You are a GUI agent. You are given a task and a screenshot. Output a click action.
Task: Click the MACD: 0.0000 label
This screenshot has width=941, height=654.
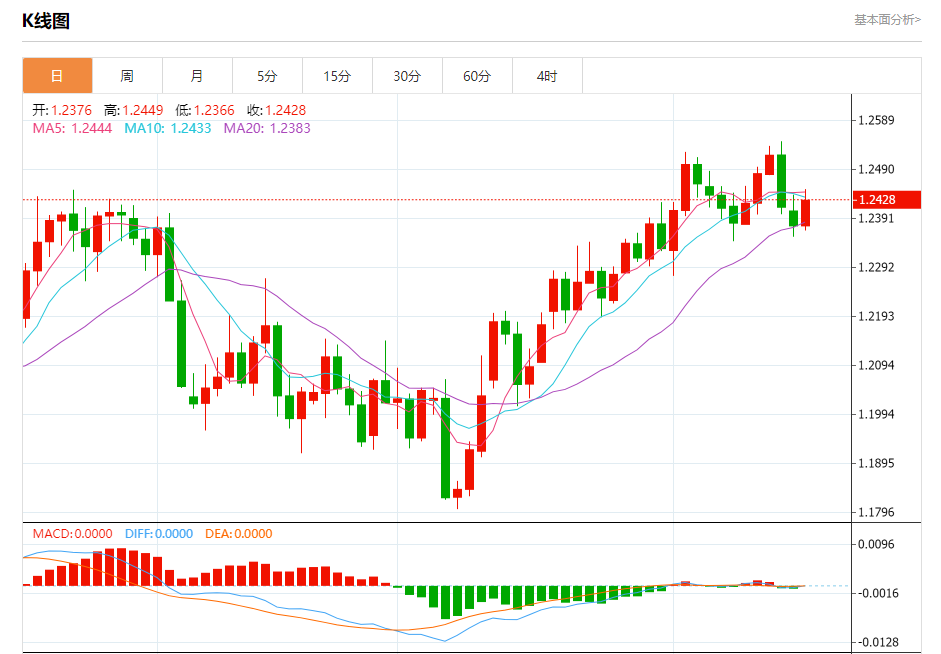[73, 533]
